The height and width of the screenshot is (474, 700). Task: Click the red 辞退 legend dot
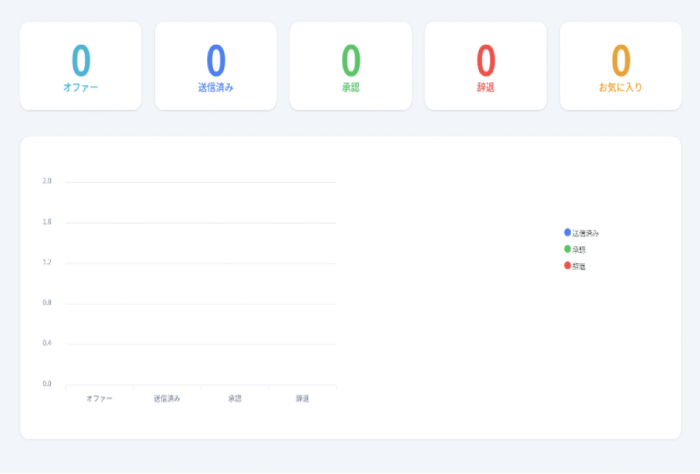[x=567, y=266]
